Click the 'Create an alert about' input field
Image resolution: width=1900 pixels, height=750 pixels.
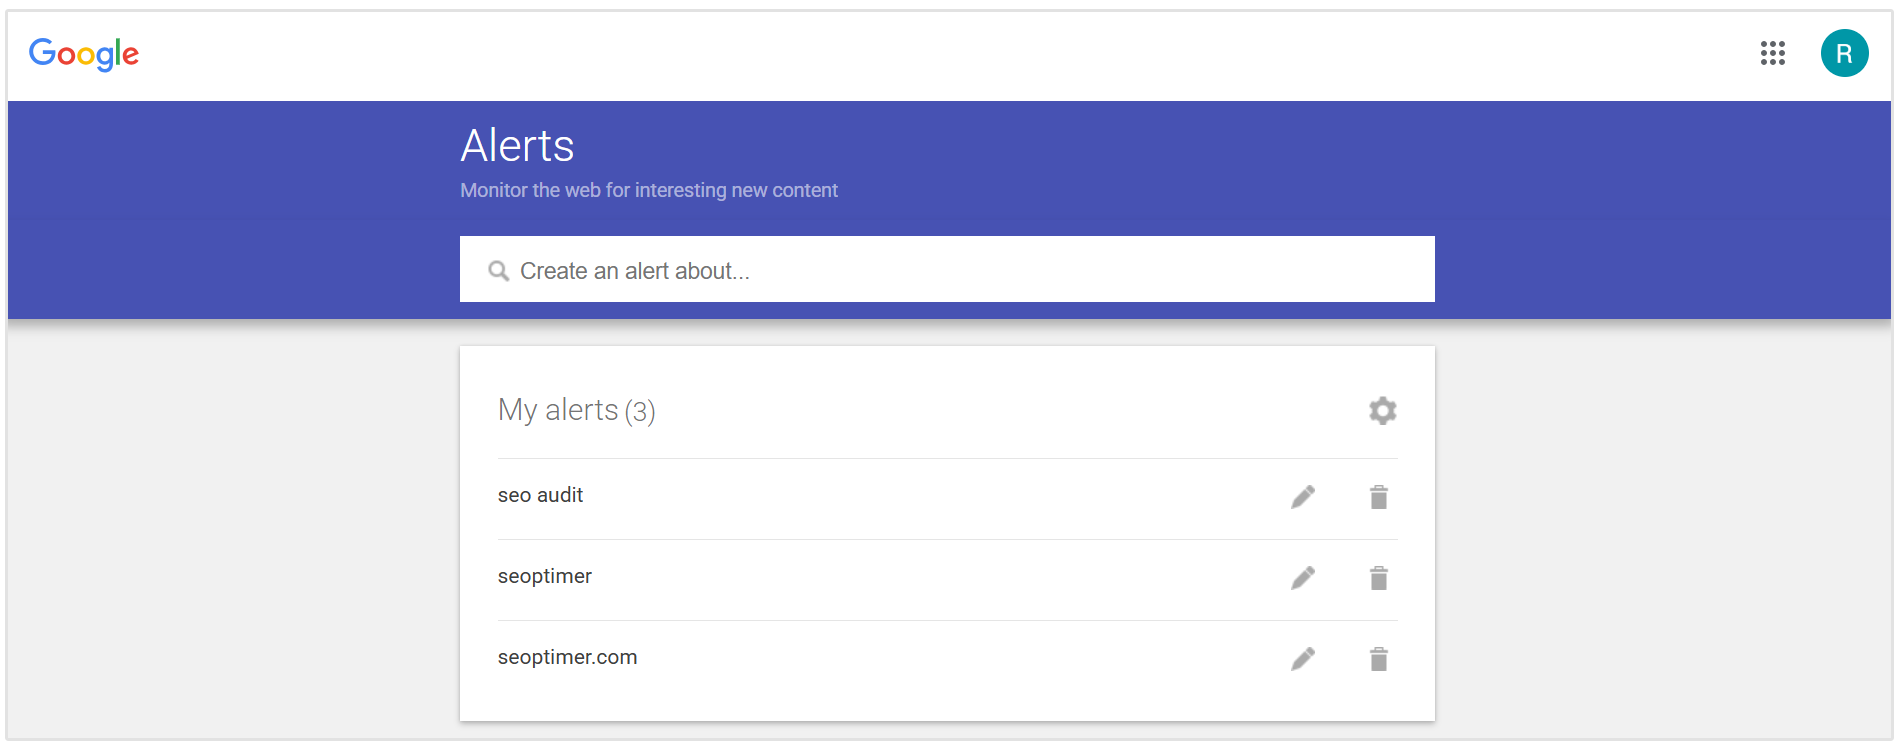(900, 269)
